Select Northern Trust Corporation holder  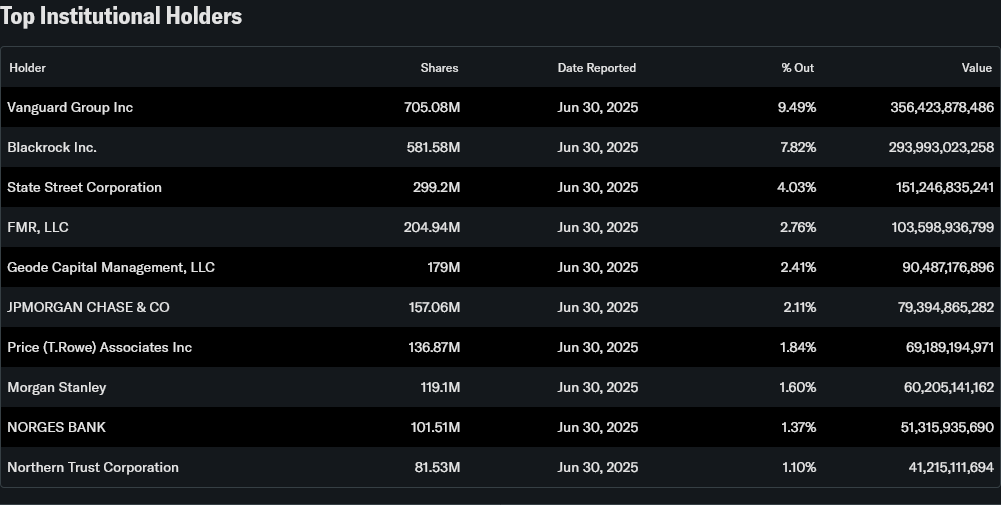point(93,467)
